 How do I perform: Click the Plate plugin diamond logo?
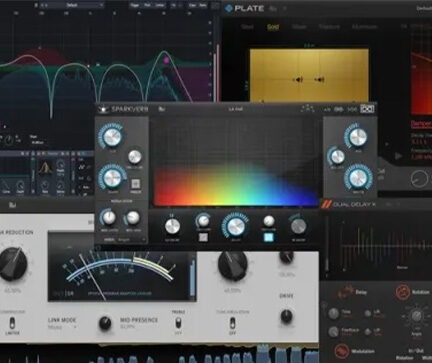point(229,8)
